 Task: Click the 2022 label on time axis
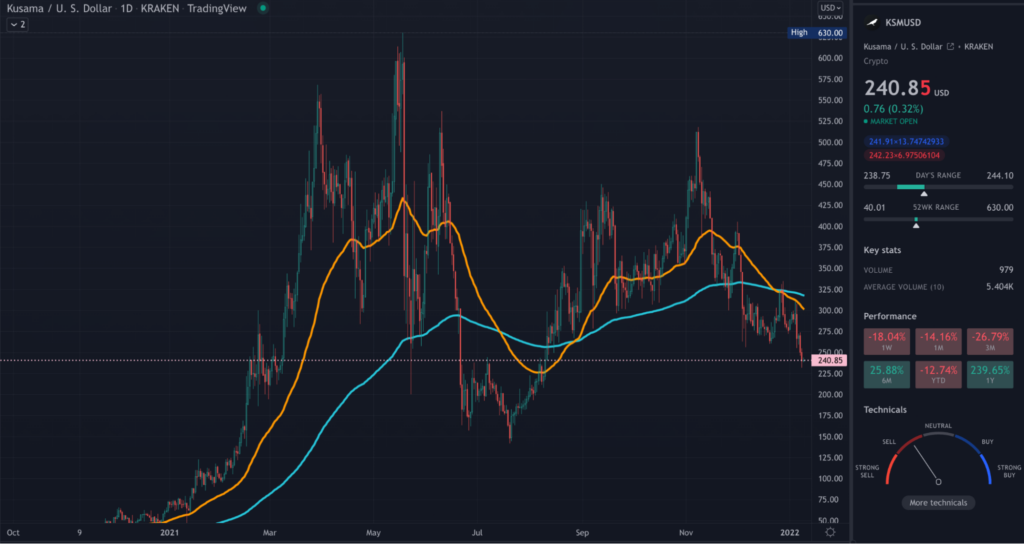coord(790,532)
